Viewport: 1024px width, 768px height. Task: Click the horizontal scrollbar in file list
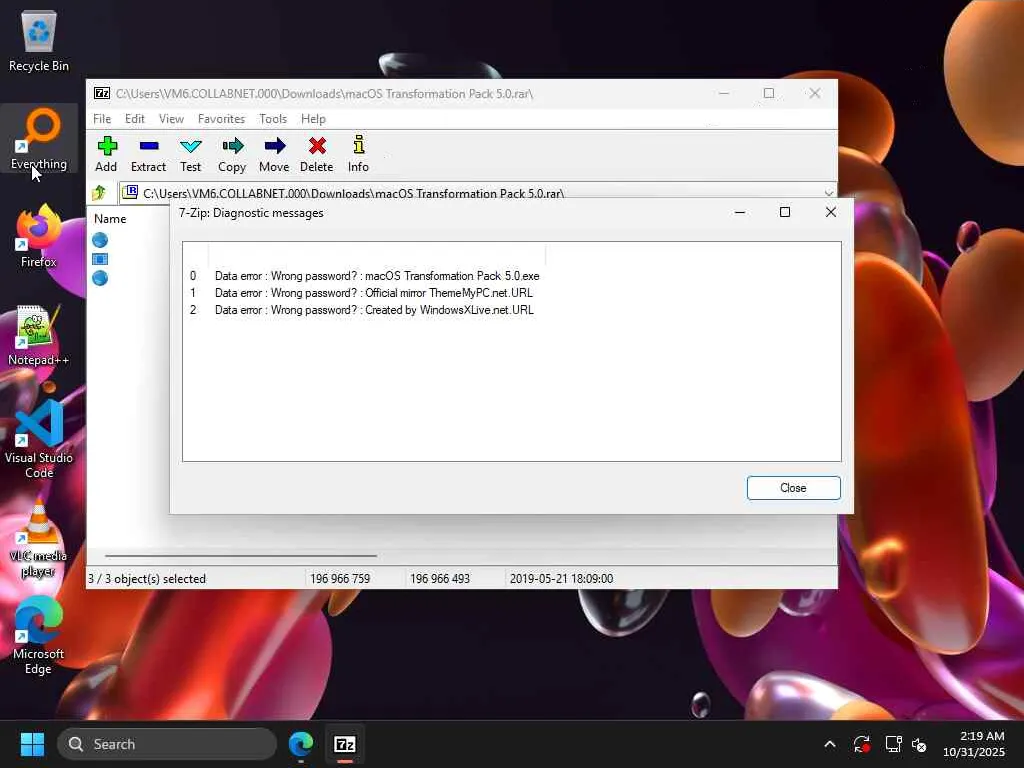tap(241, 556)
